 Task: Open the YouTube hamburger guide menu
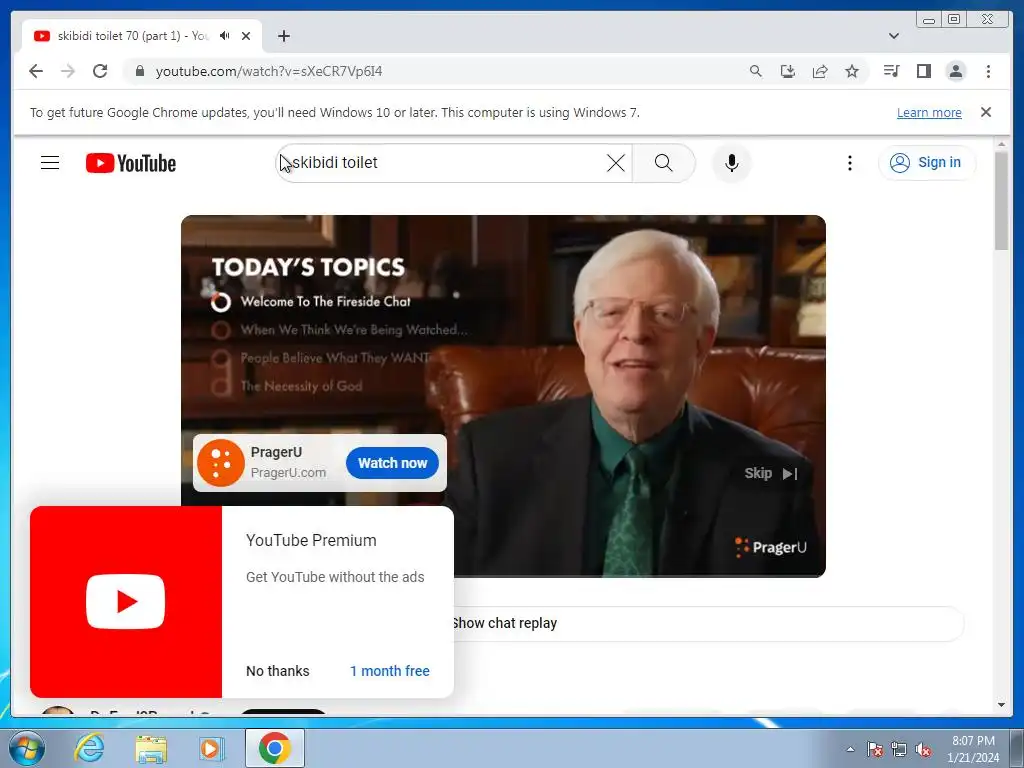[x=50, y=163]
